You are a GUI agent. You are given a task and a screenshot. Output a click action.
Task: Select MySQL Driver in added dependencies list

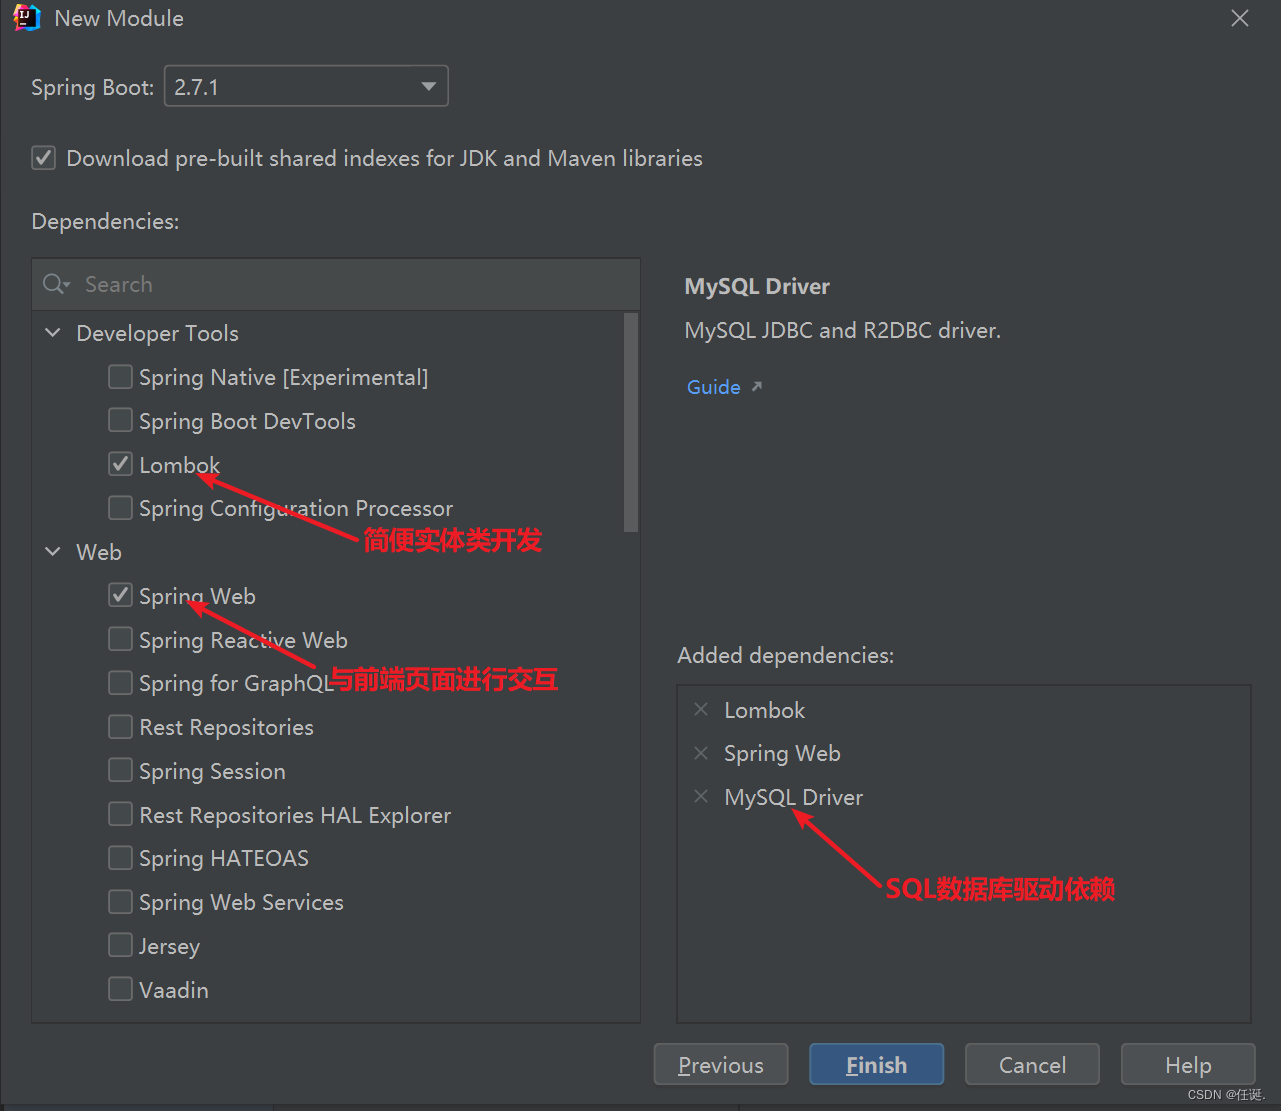(x=793, y=797)
